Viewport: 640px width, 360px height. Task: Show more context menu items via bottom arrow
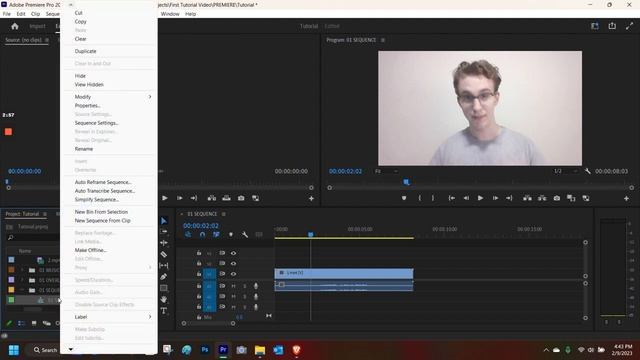point(71,349)
